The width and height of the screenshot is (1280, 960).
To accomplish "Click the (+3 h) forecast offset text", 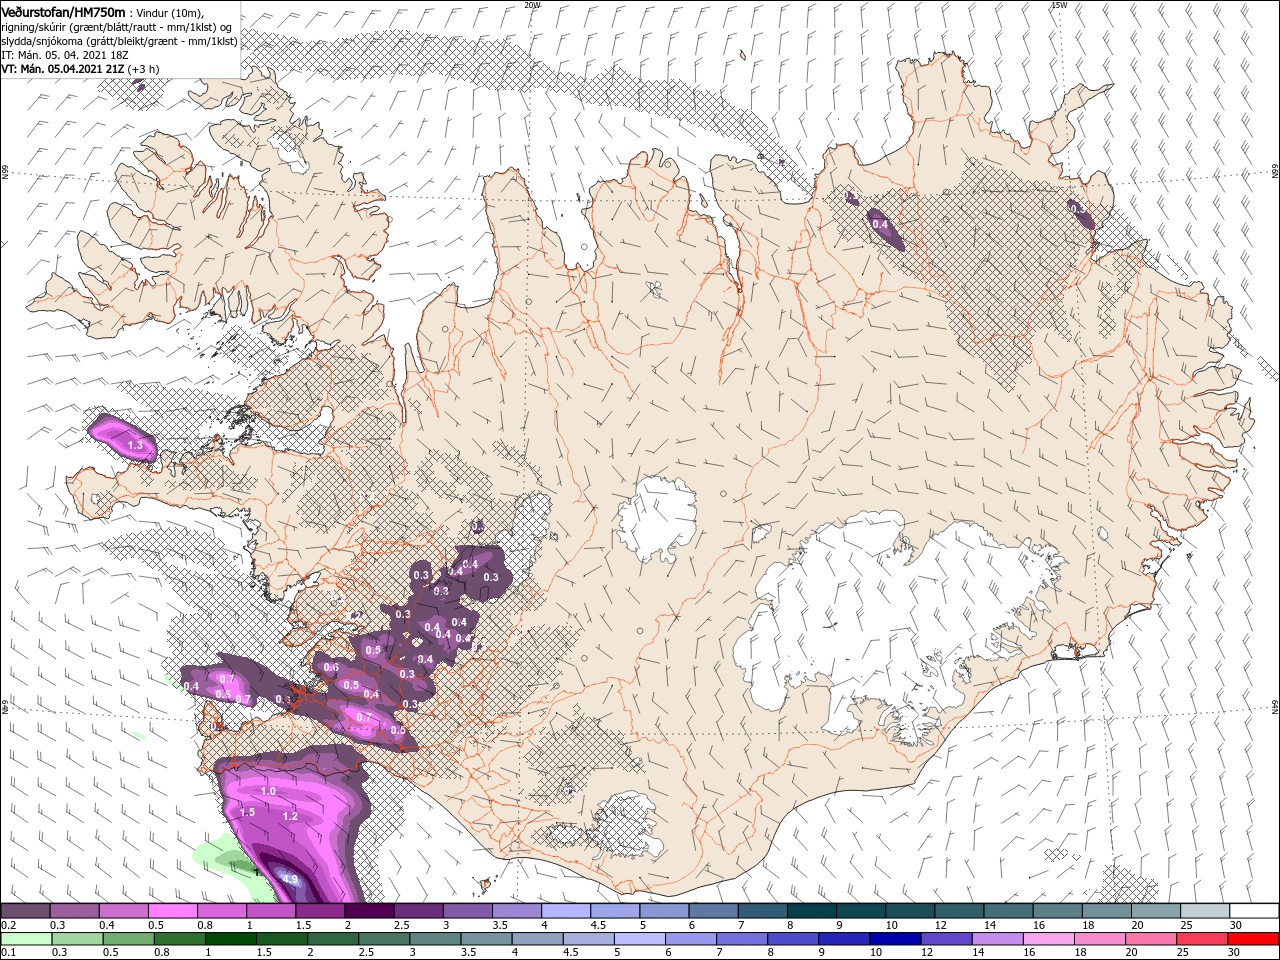I will click(143, 69).
